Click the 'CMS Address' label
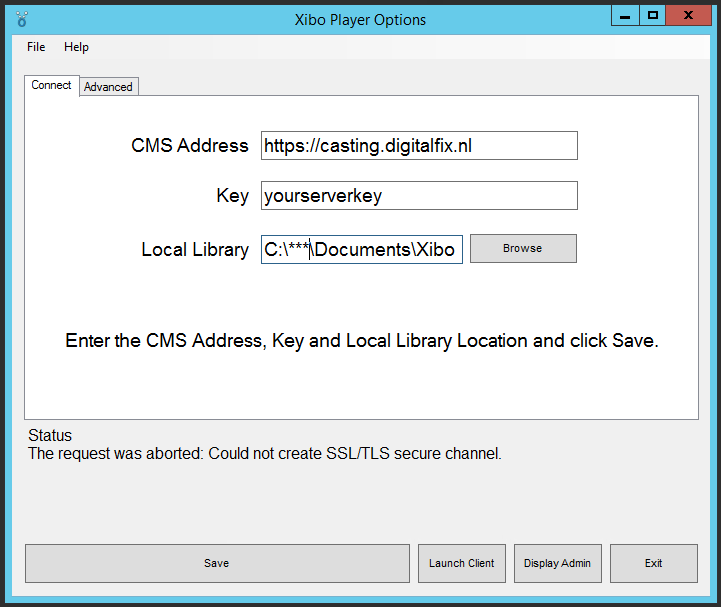Screen dimensions: 721x607 pos(189,146)
